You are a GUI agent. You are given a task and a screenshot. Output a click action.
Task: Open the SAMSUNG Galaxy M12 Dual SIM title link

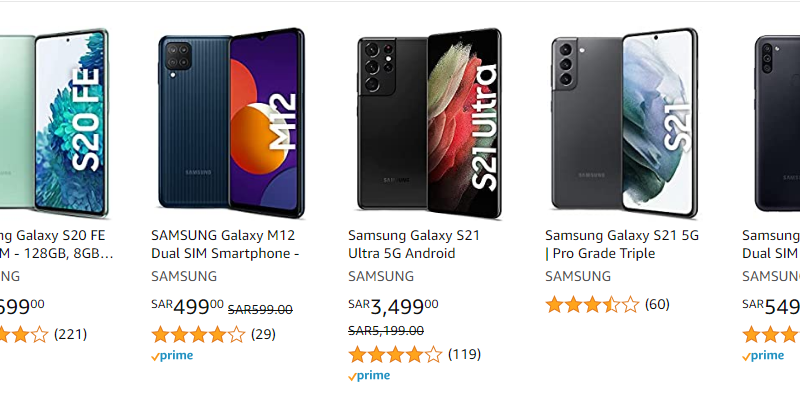click(225, 244)
